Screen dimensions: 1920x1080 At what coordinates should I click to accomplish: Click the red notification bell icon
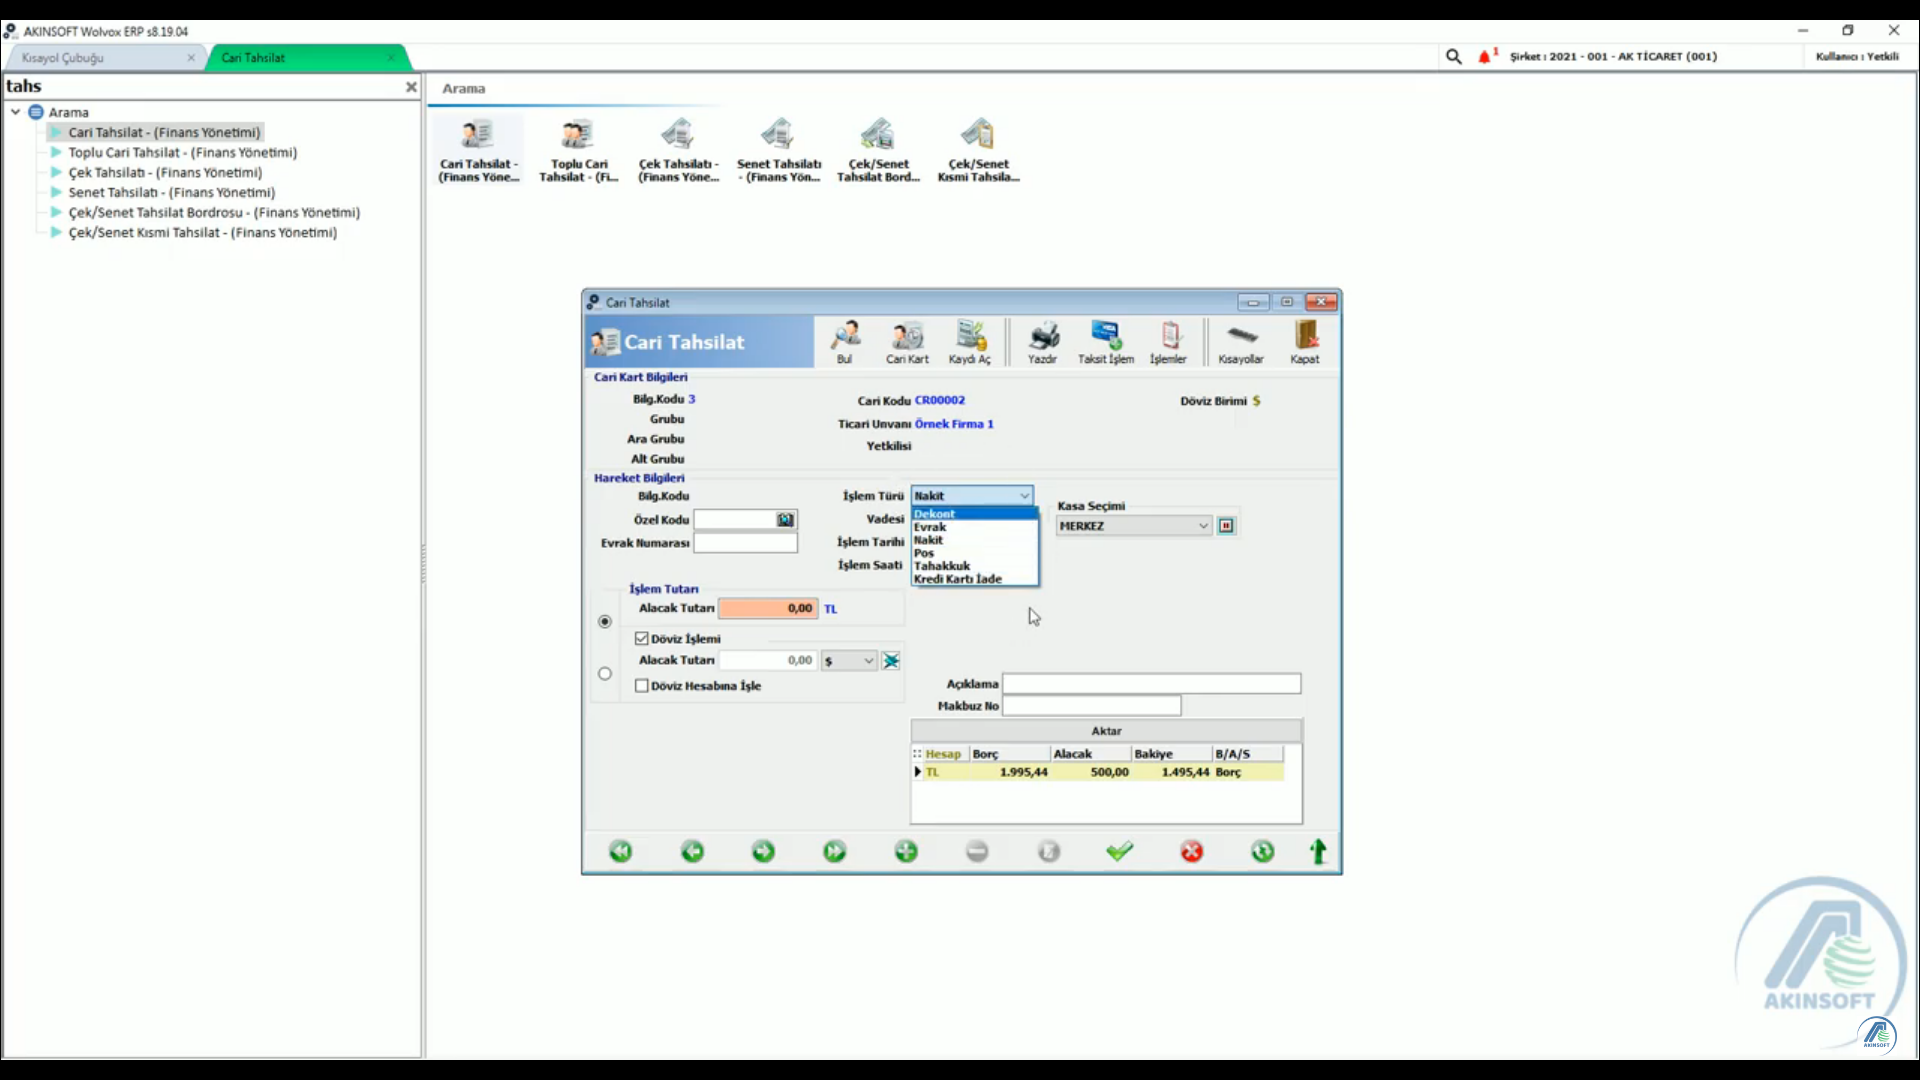tap(1485, 57)
